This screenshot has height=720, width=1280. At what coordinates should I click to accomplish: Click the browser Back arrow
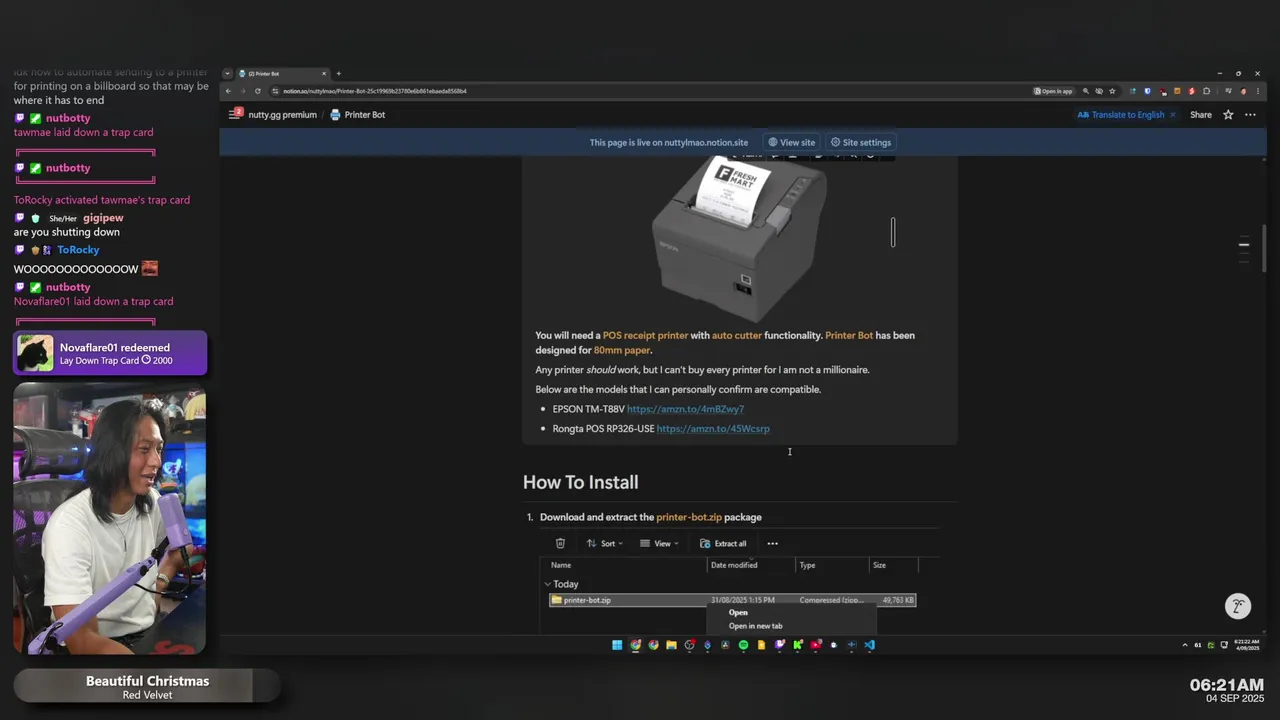(x=228, y=91)
